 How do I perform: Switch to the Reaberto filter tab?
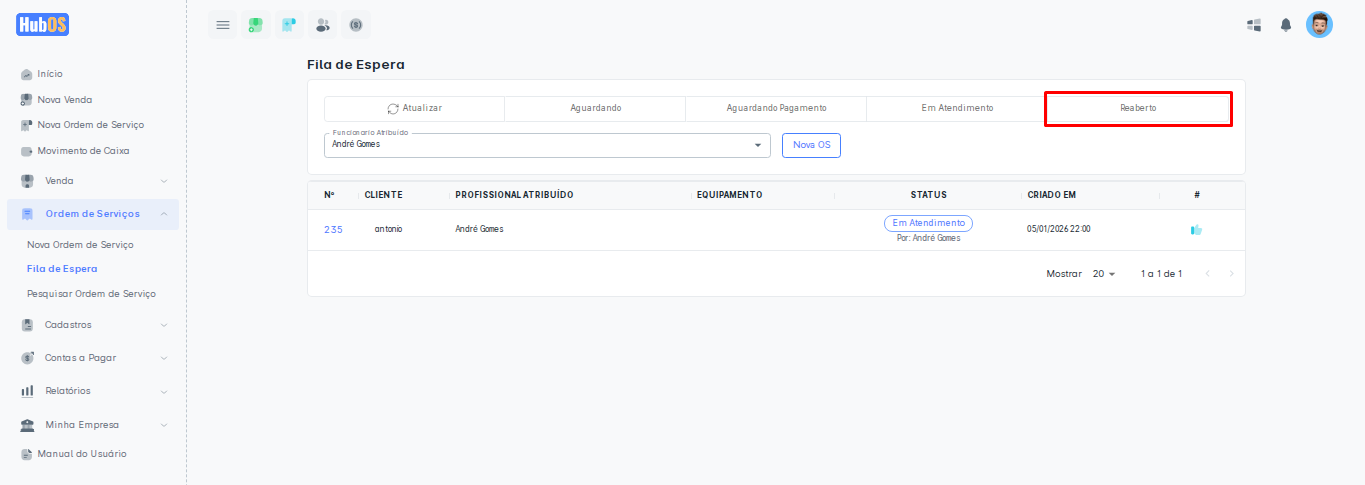tap(1138, 108)
